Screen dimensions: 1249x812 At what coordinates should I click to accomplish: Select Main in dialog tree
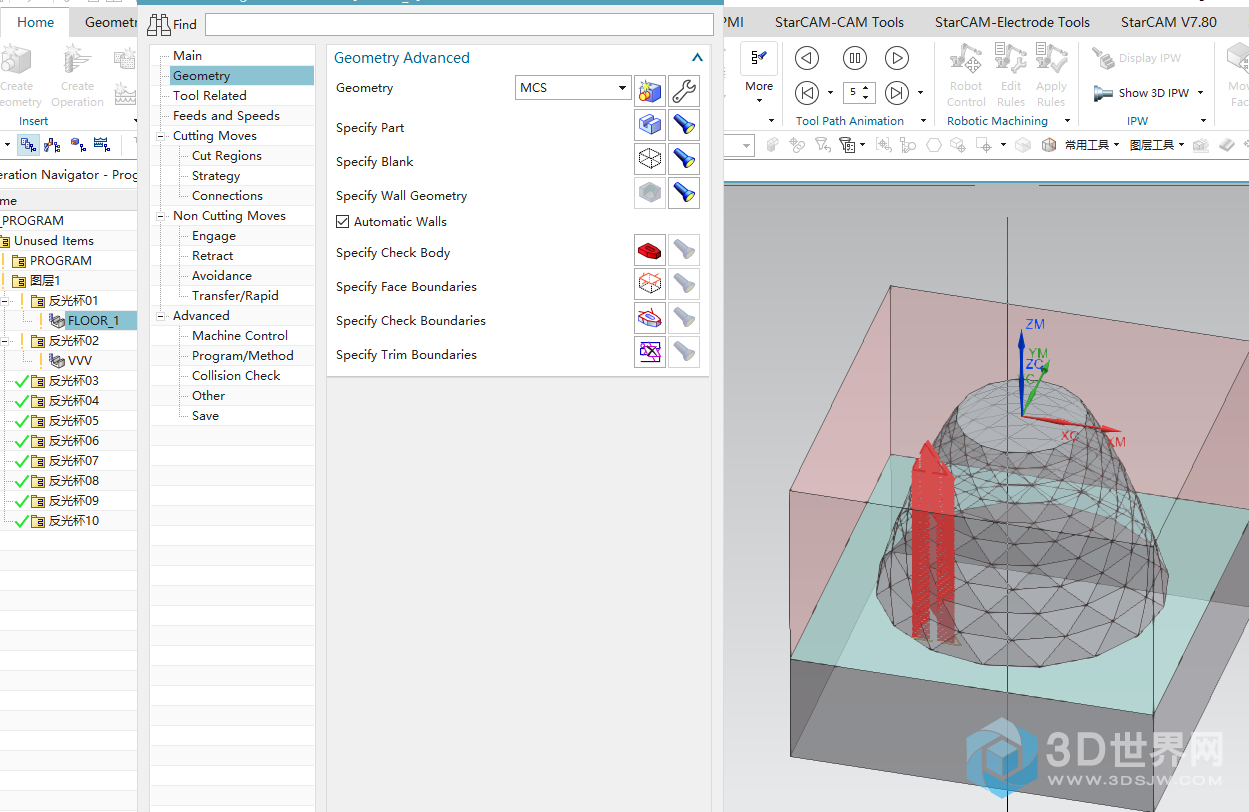pos(187,56)
